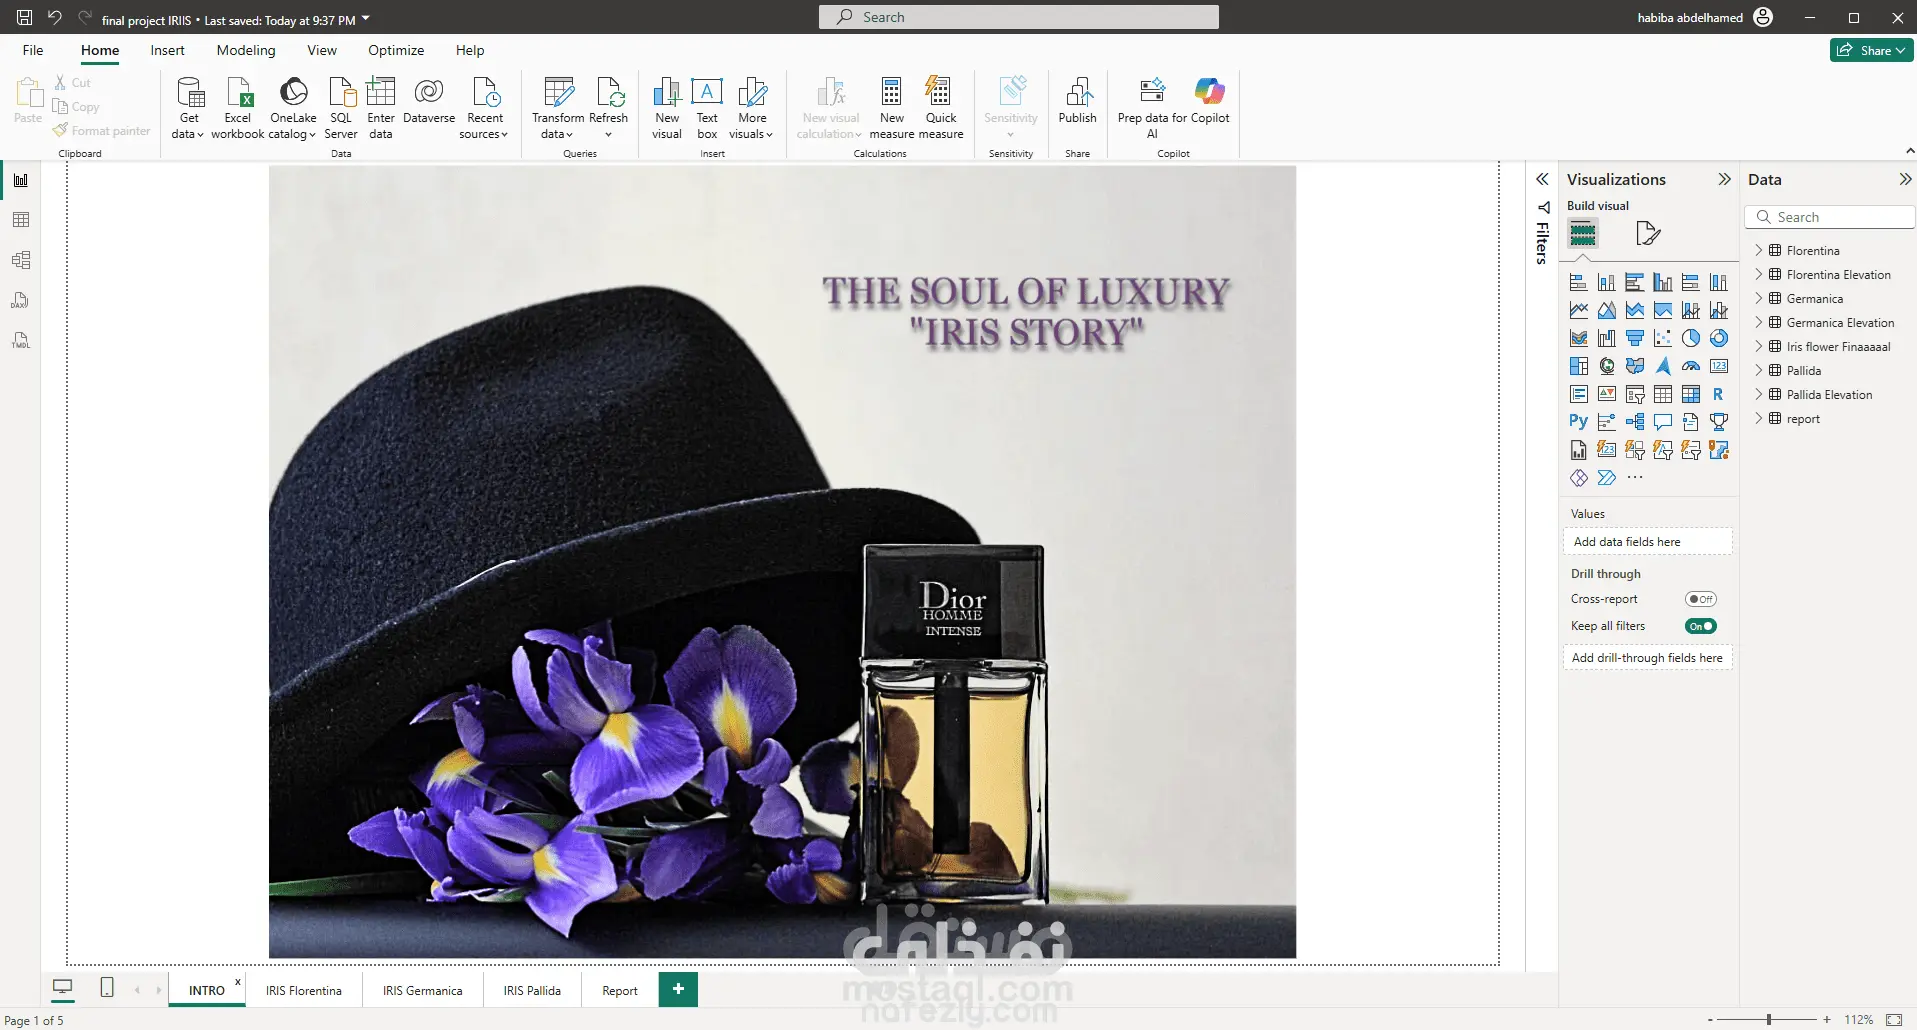Collapse the Visualizations pane
The image size is (1917, 1030).
(1724, 179)
